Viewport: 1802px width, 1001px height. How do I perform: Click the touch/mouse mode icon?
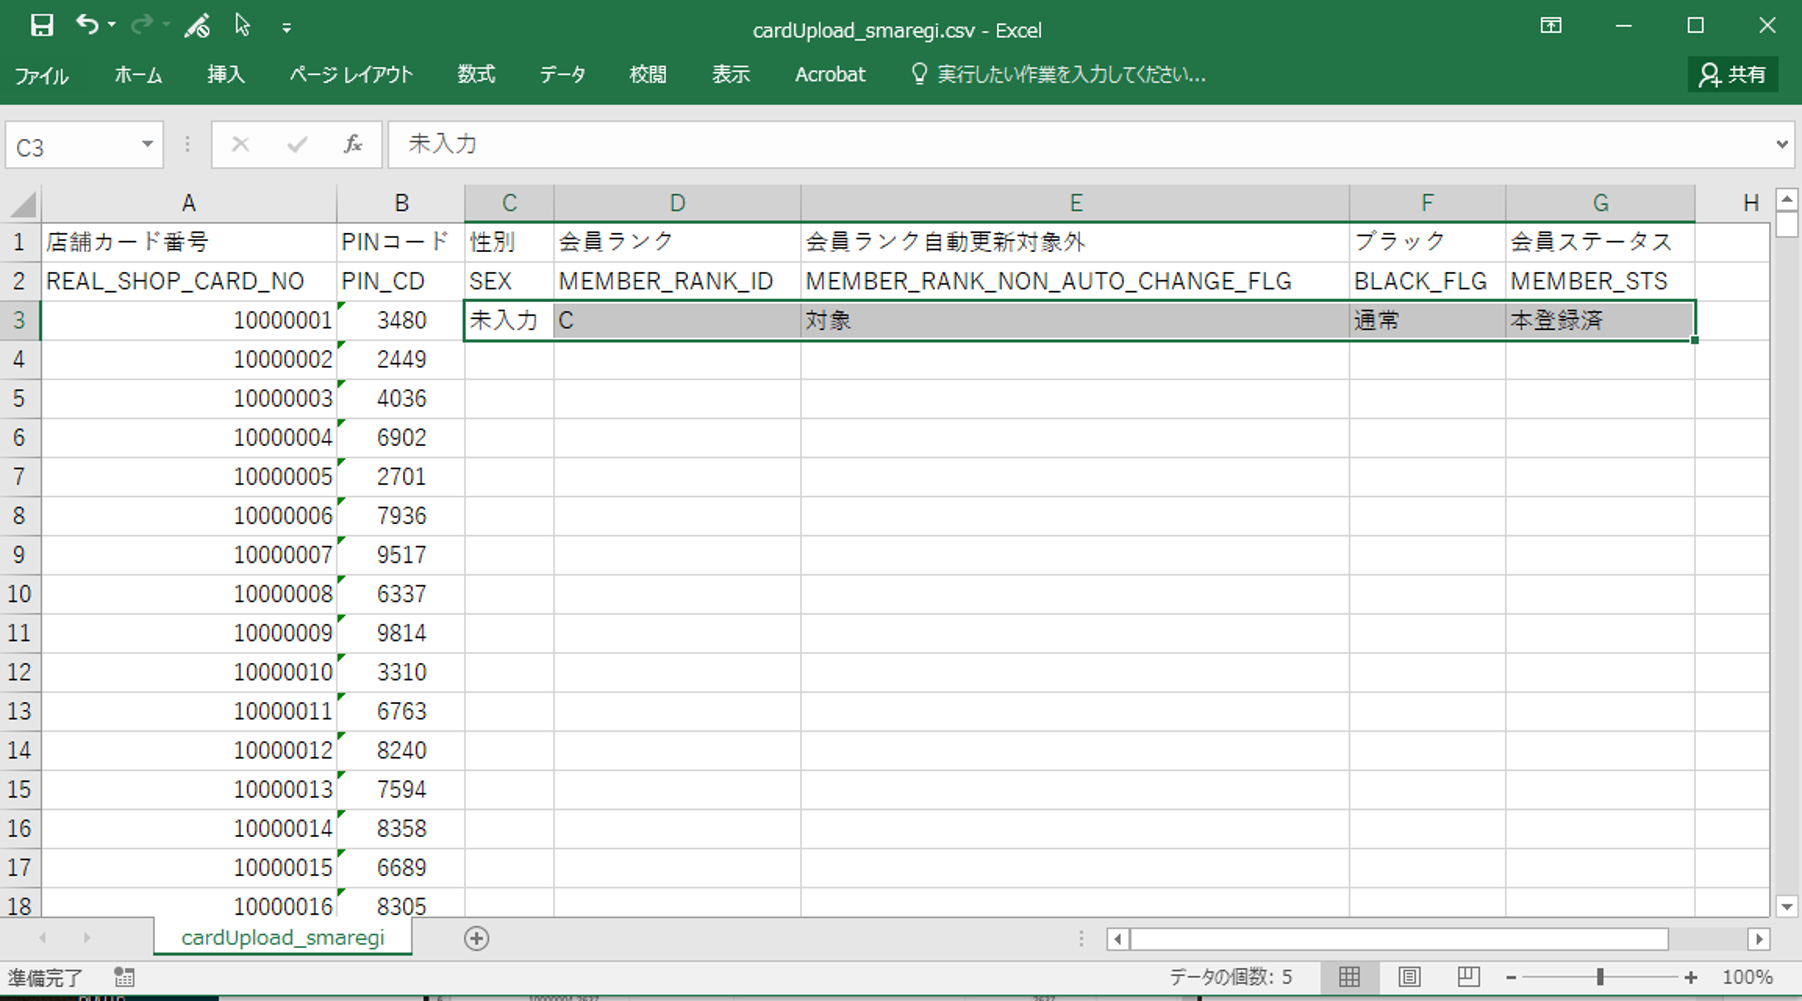[x=242, y=26]
